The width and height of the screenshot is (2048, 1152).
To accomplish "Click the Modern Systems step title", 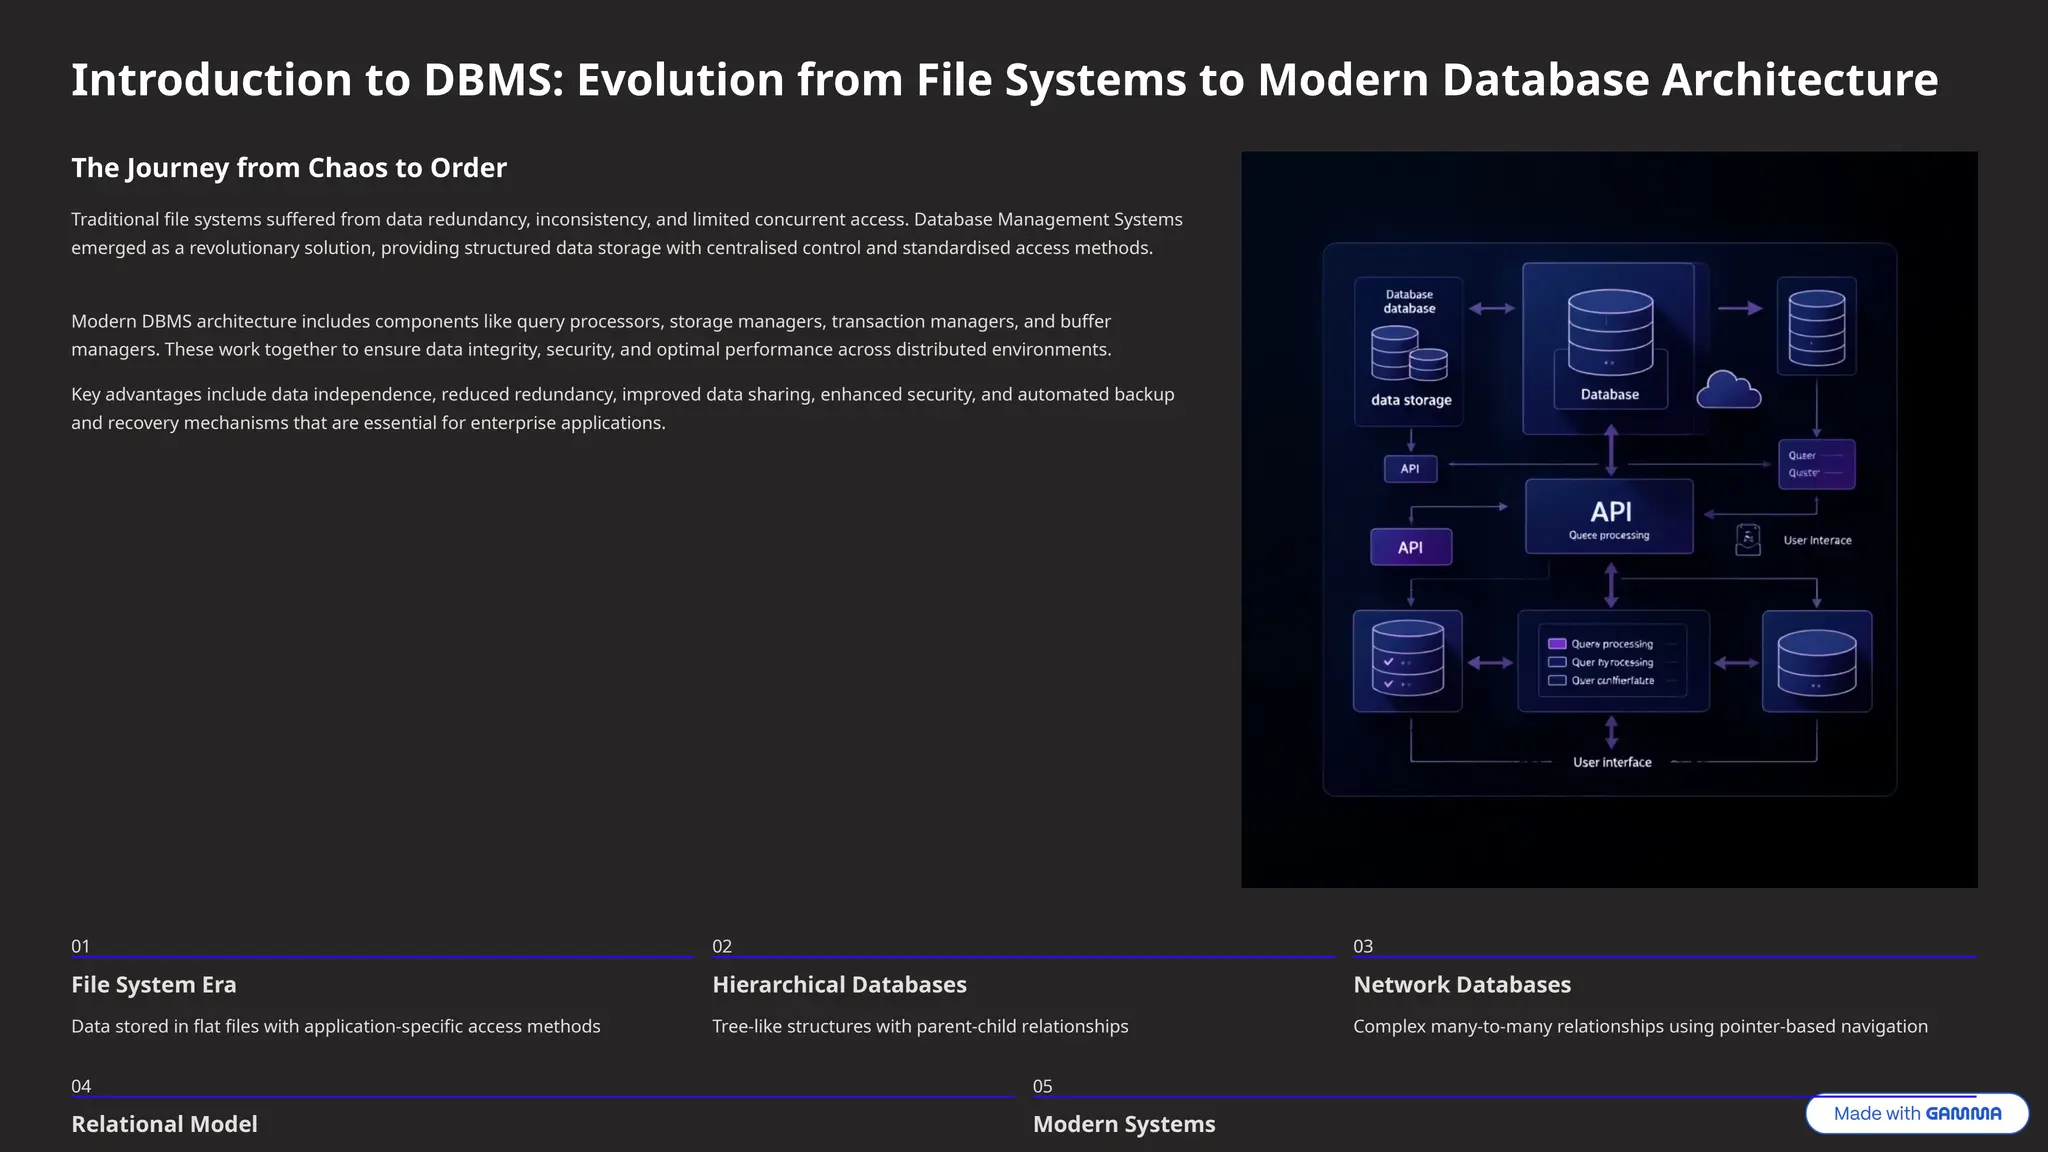I will click(1123, 1124).
